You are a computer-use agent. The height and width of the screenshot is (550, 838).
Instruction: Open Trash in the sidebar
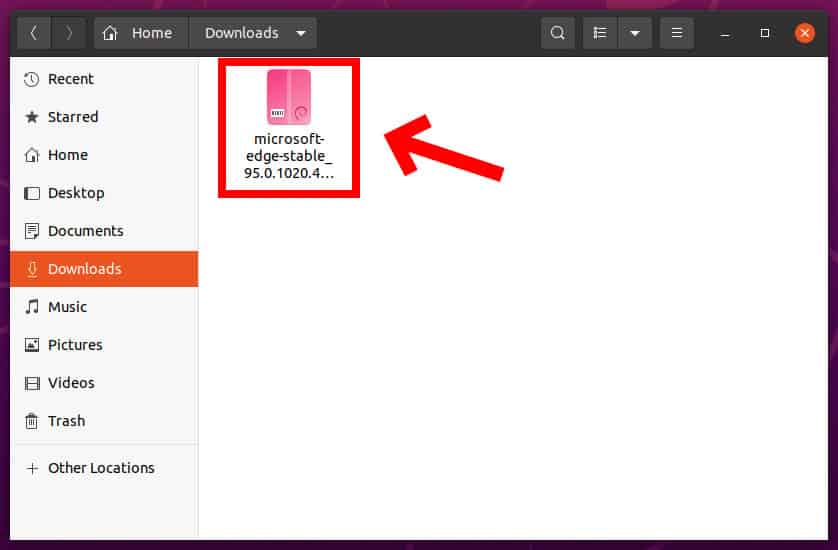coord(104,421)
